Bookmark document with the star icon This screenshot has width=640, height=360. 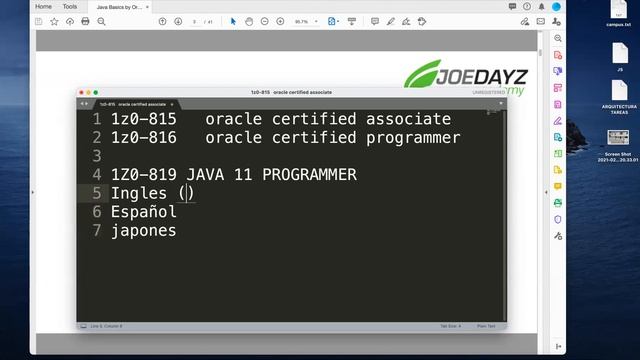pos(54,22)
